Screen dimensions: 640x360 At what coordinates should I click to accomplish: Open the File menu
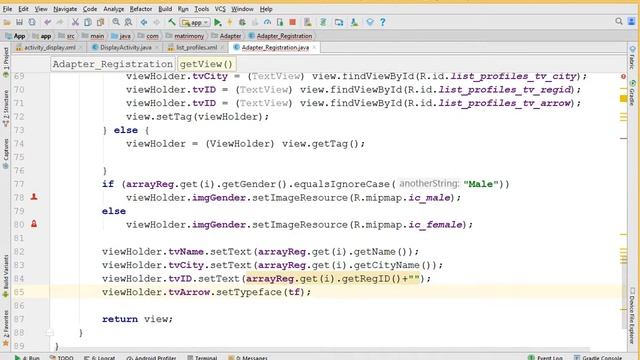[x=7, y=9]
